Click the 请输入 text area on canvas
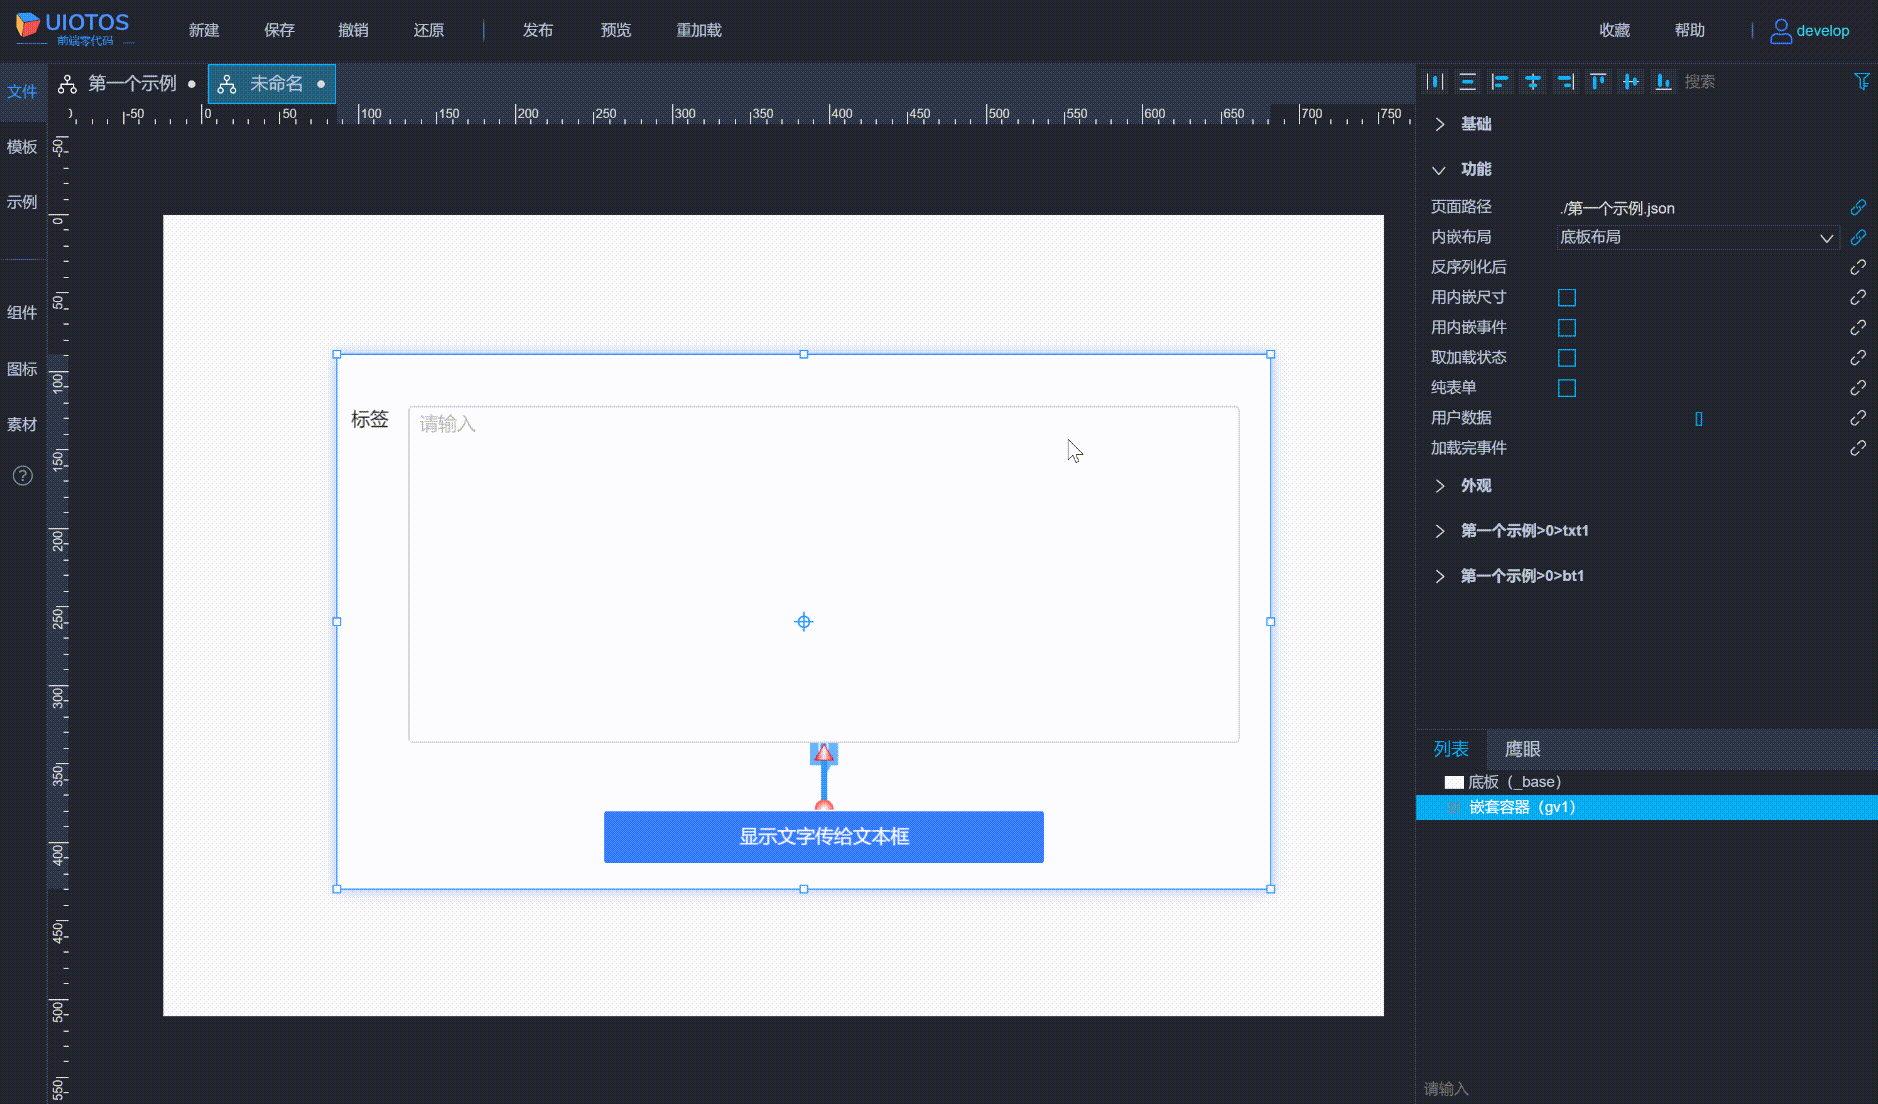The width and height of the screenshot is (1878, 1104). click(x=824, y=574)
